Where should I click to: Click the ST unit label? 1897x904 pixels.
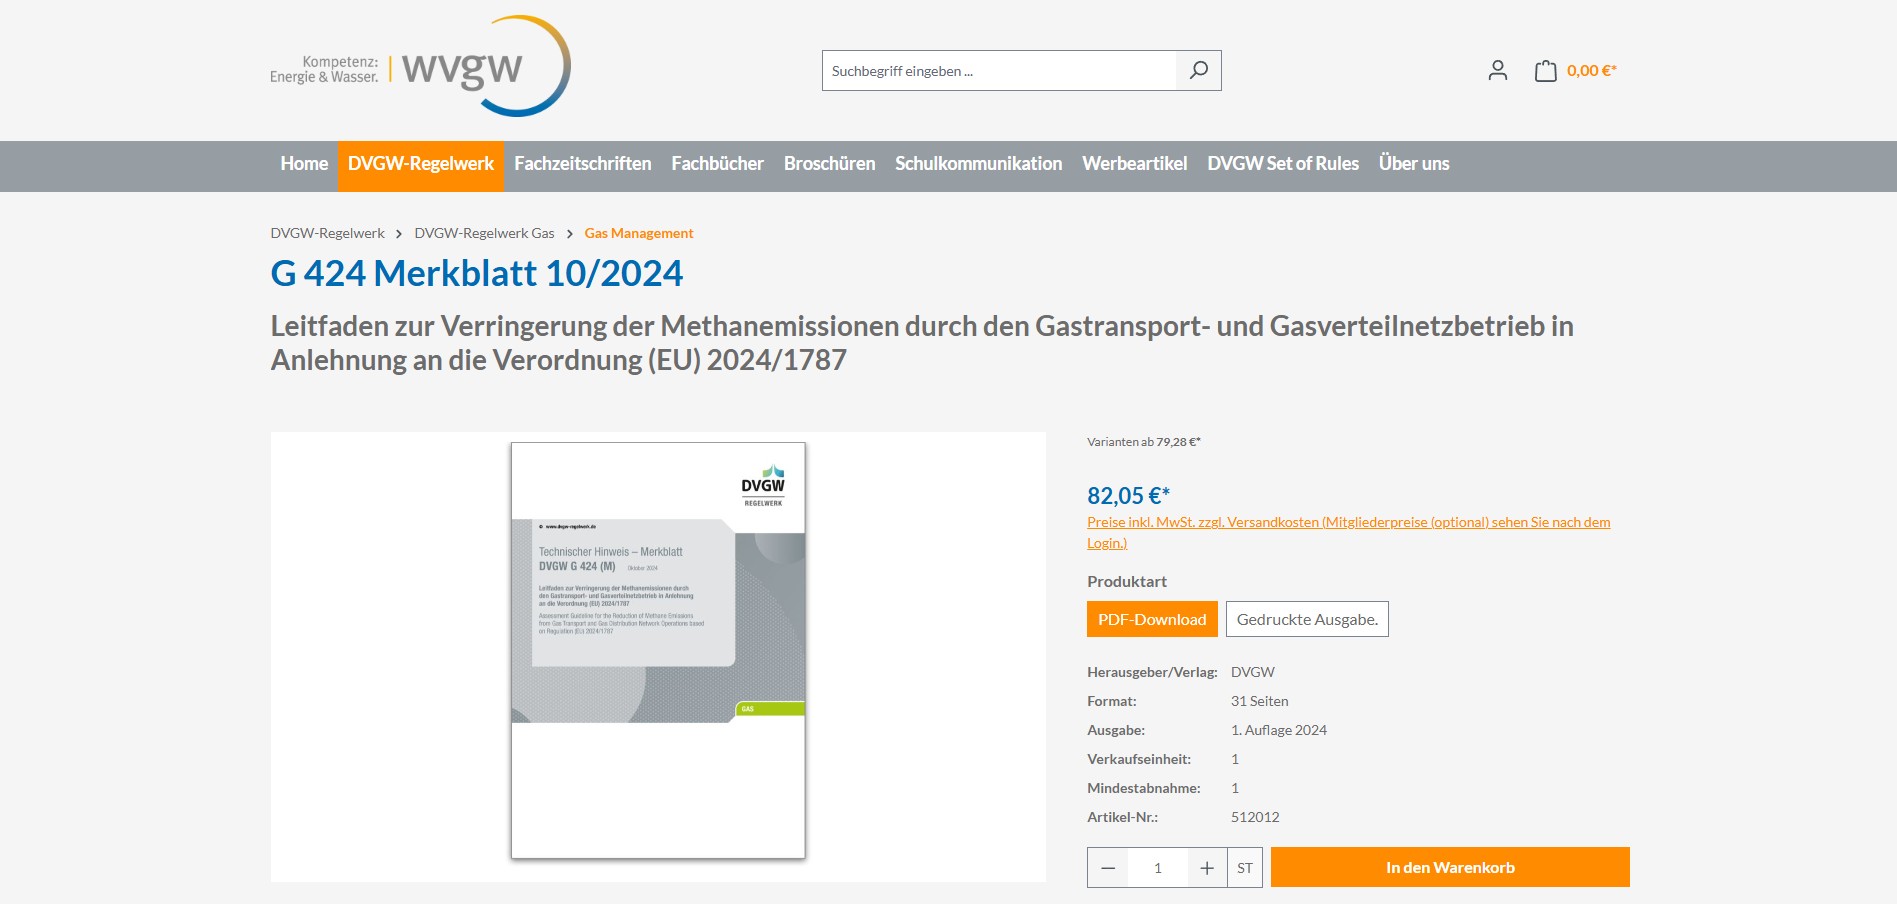pos(1244,868)
